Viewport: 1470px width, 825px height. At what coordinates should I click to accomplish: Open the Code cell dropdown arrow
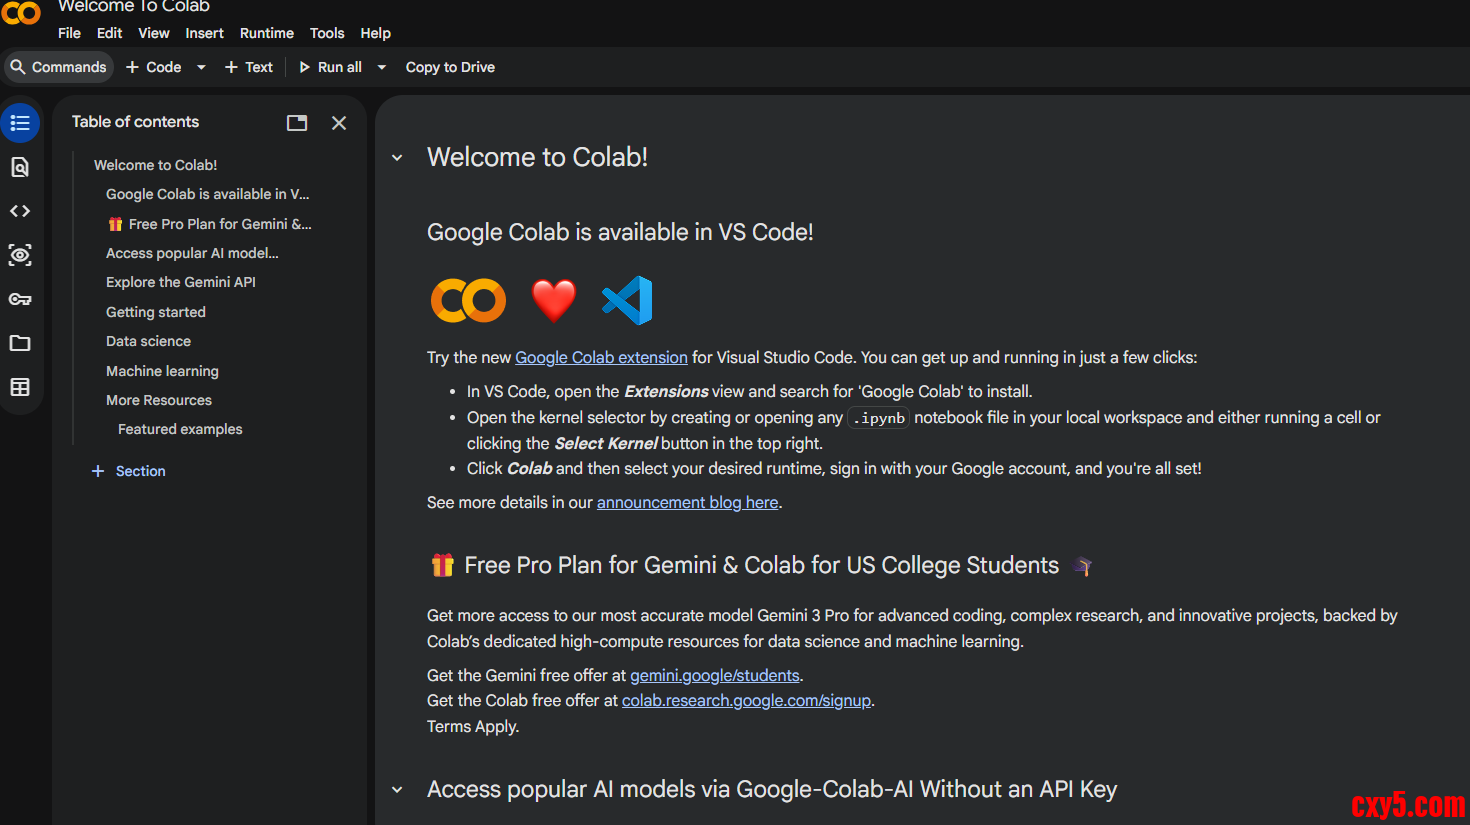pos(201,67)
